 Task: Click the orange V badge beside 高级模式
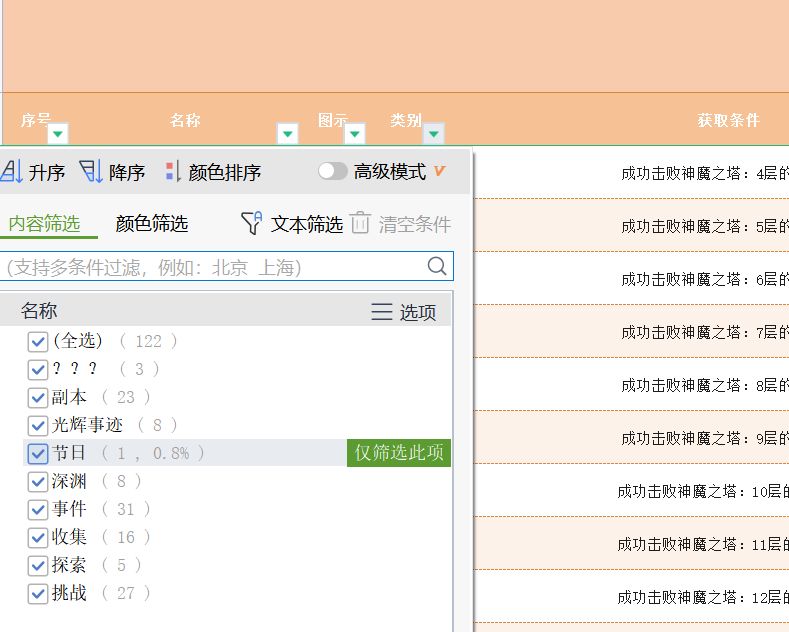click(x=439, y=172)
